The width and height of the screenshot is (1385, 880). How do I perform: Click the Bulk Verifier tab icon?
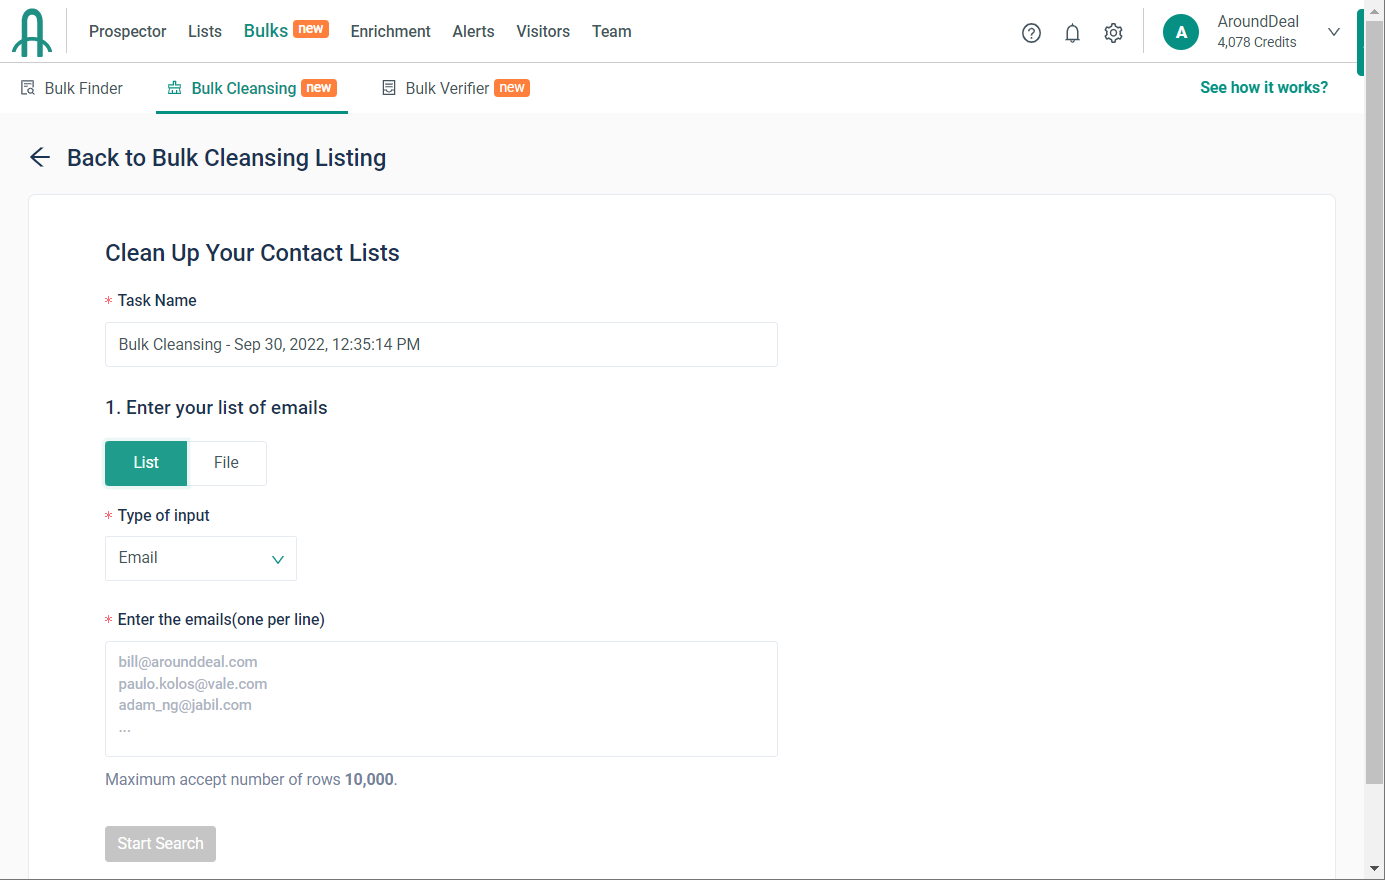click(x=389, y=88)
